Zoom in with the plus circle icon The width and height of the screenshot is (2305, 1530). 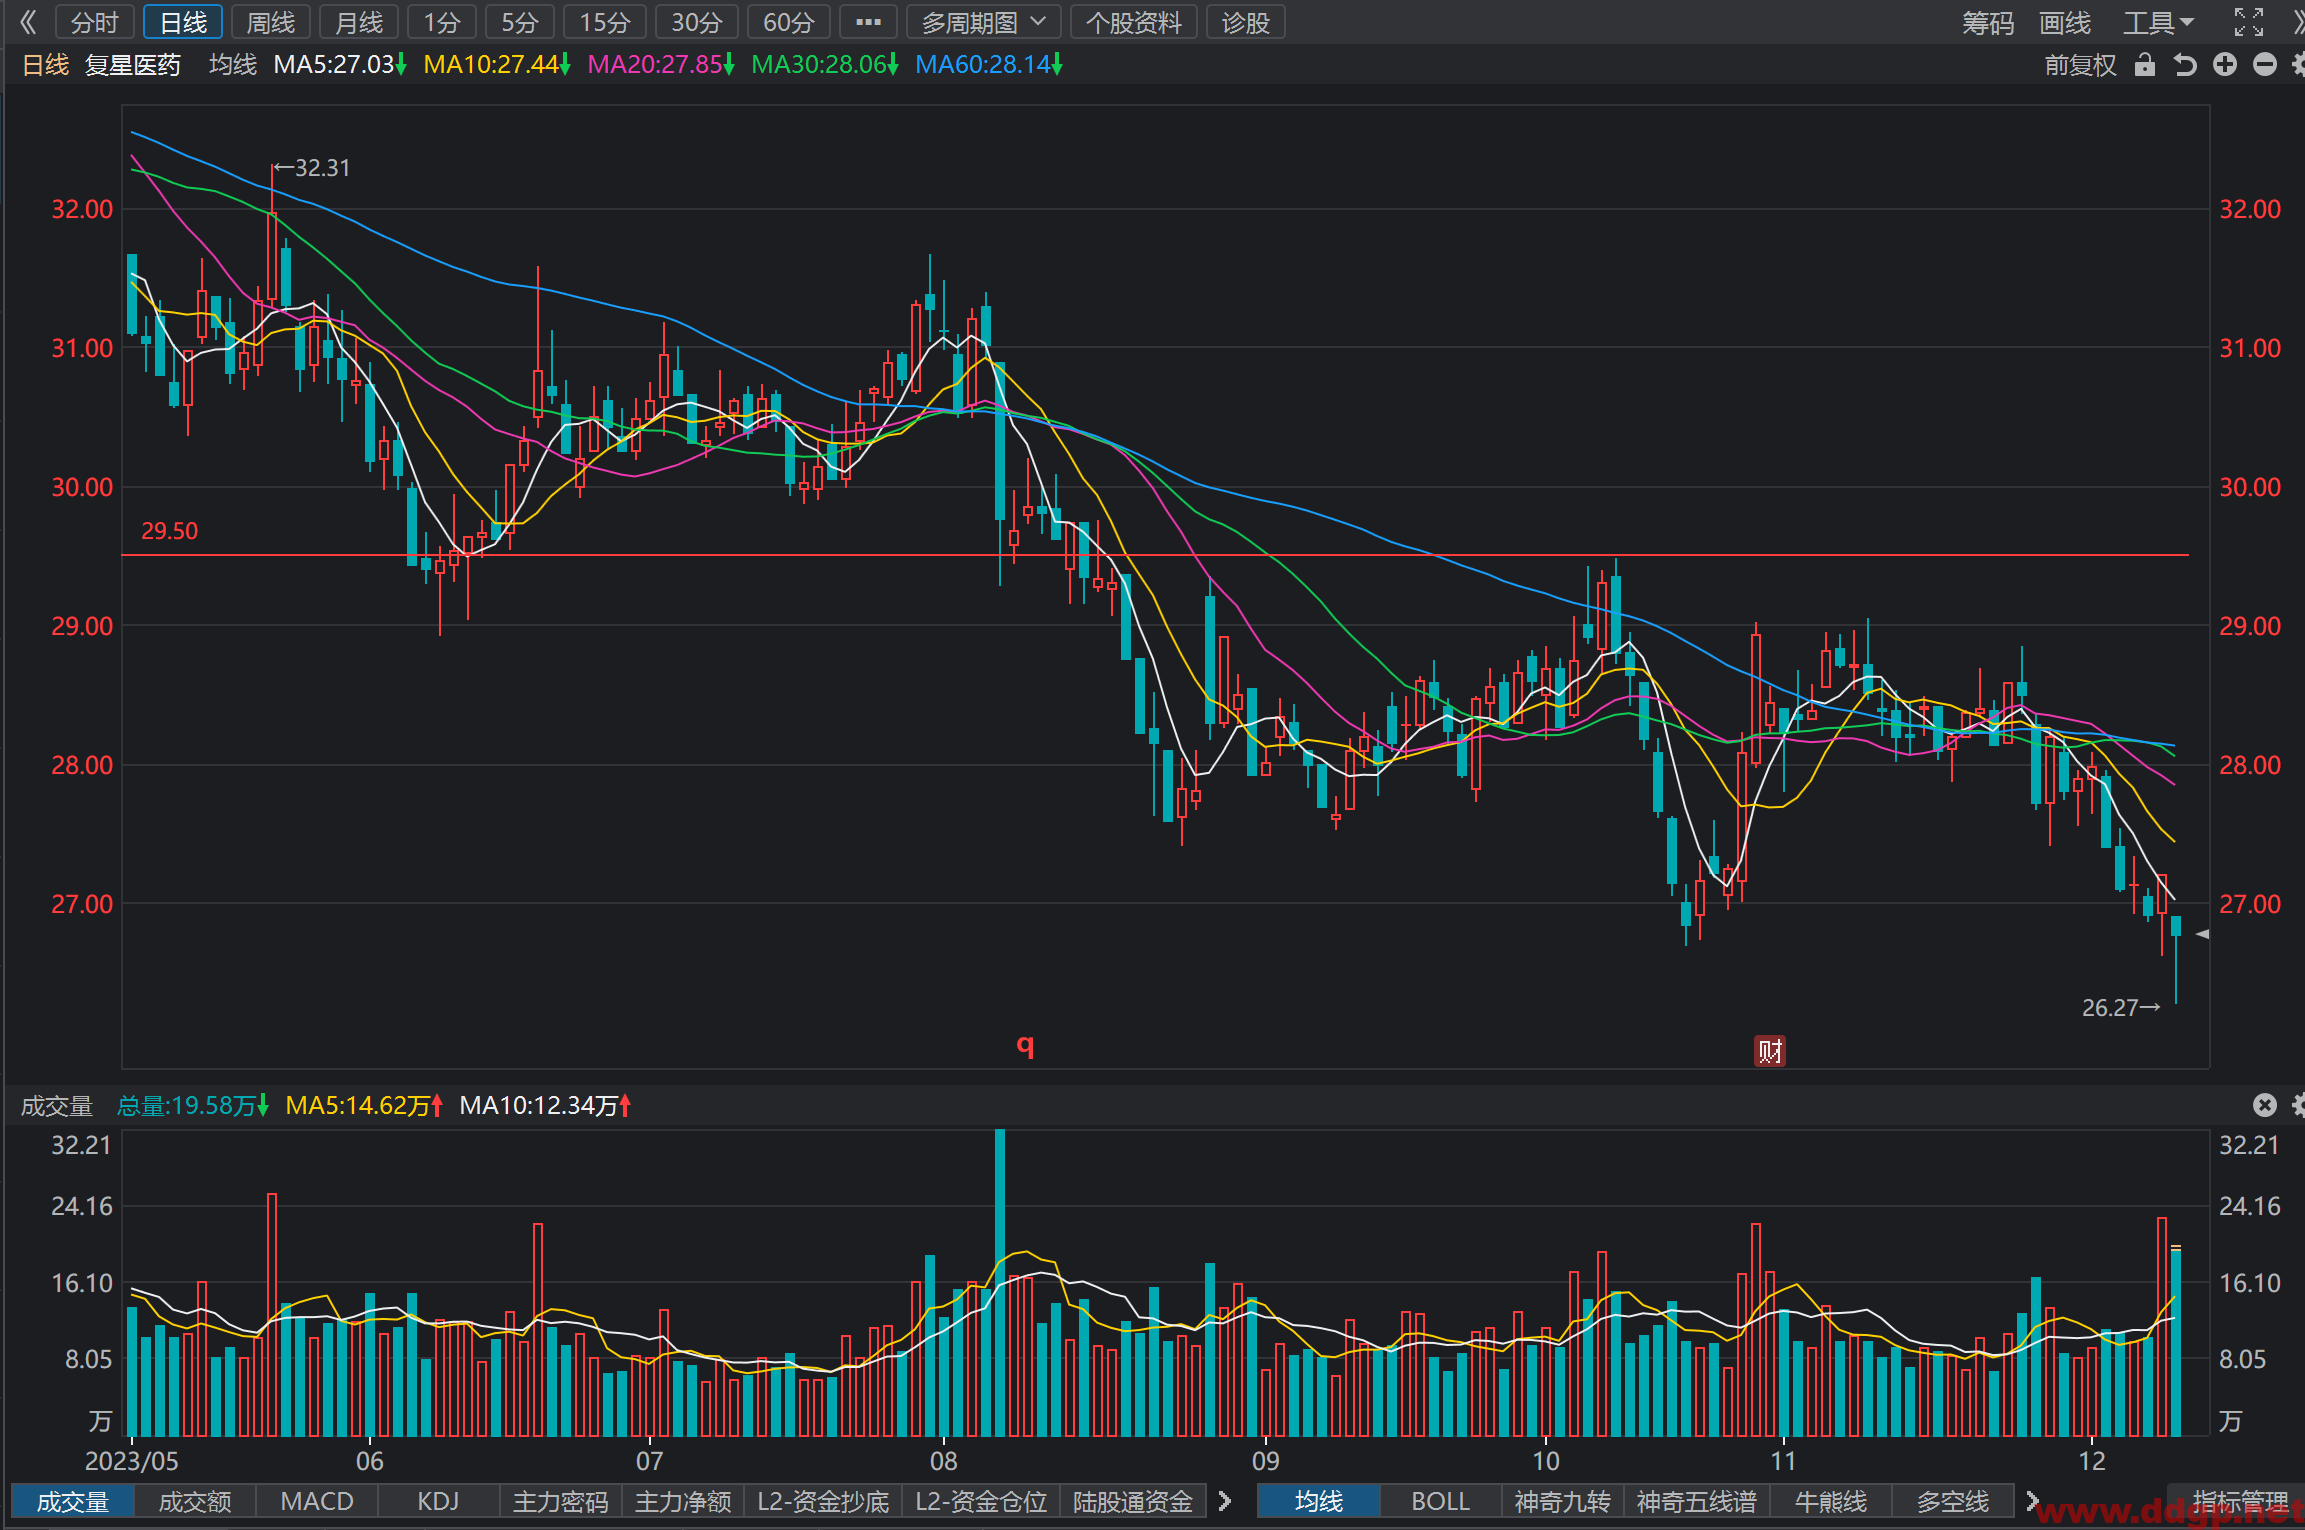coord(2225,65)
